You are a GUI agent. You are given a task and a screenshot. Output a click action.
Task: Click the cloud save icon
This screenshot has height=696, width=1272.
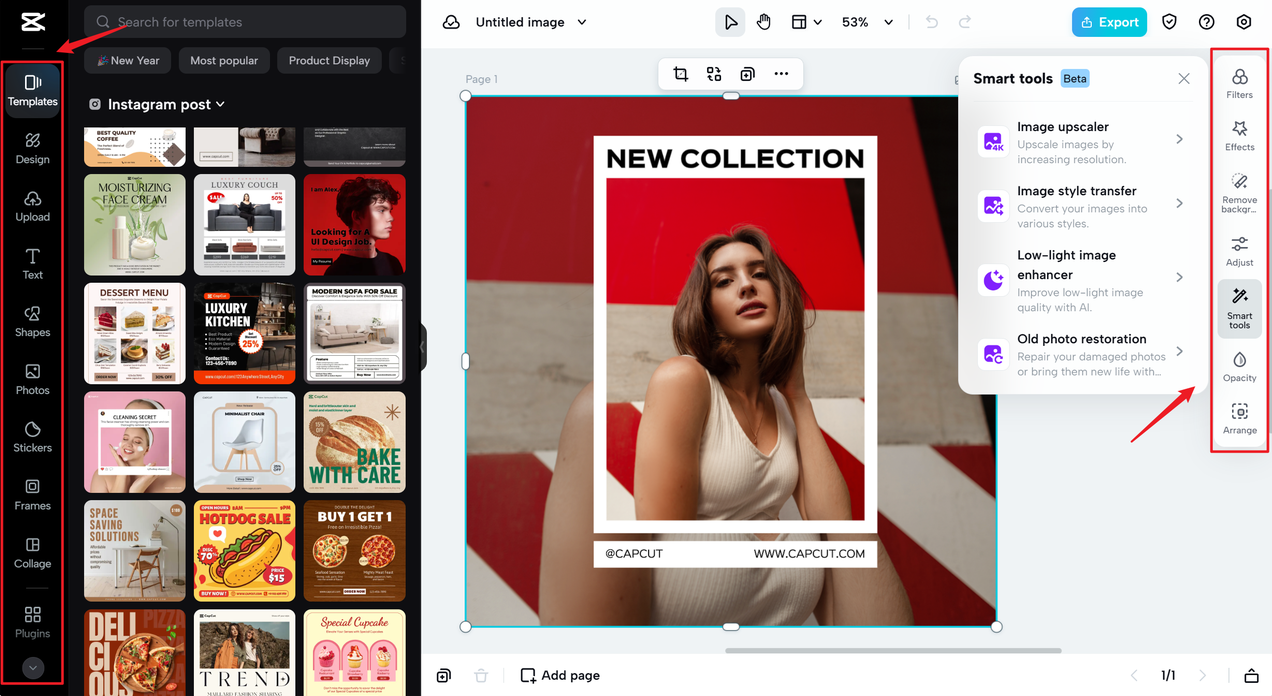pos(451,22)
